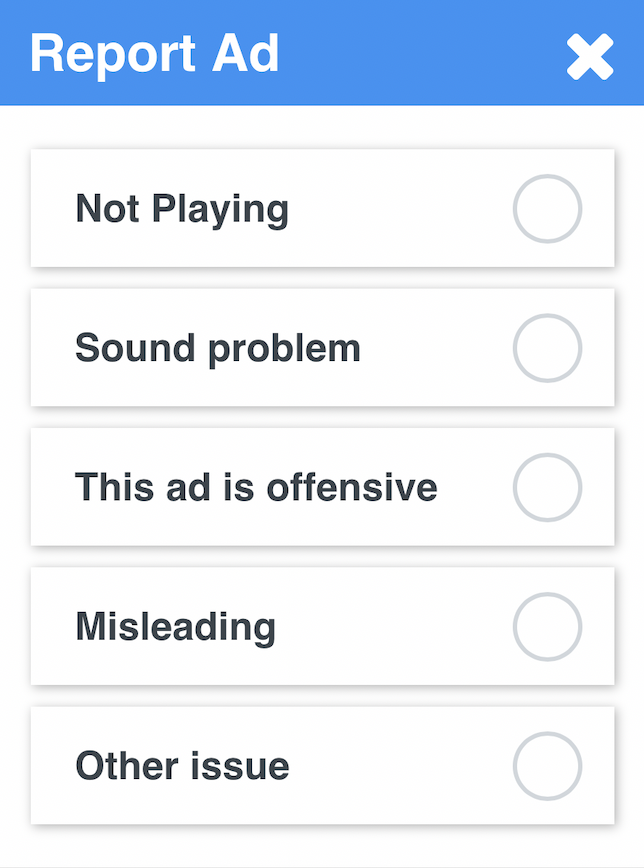
Task: Mark the Misleading radio button
Action: pos(547,627)
